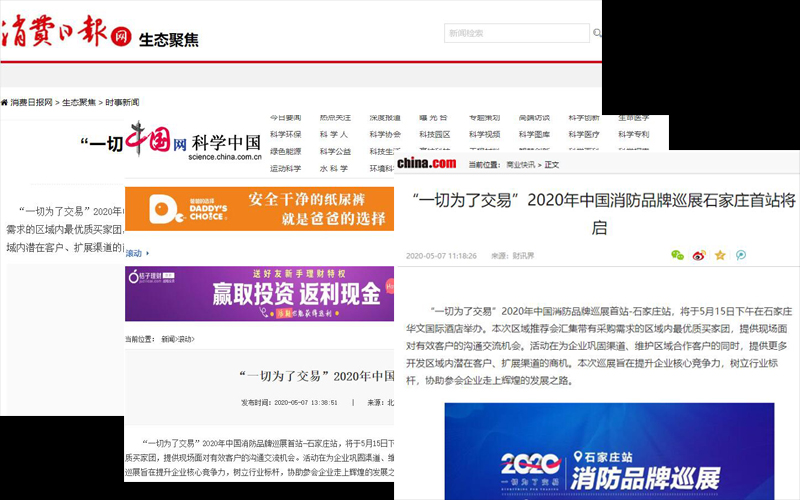800x500 pixels.
Task: Open the 生态聚焦 breadcrumb link
Action: coord(79,102)
